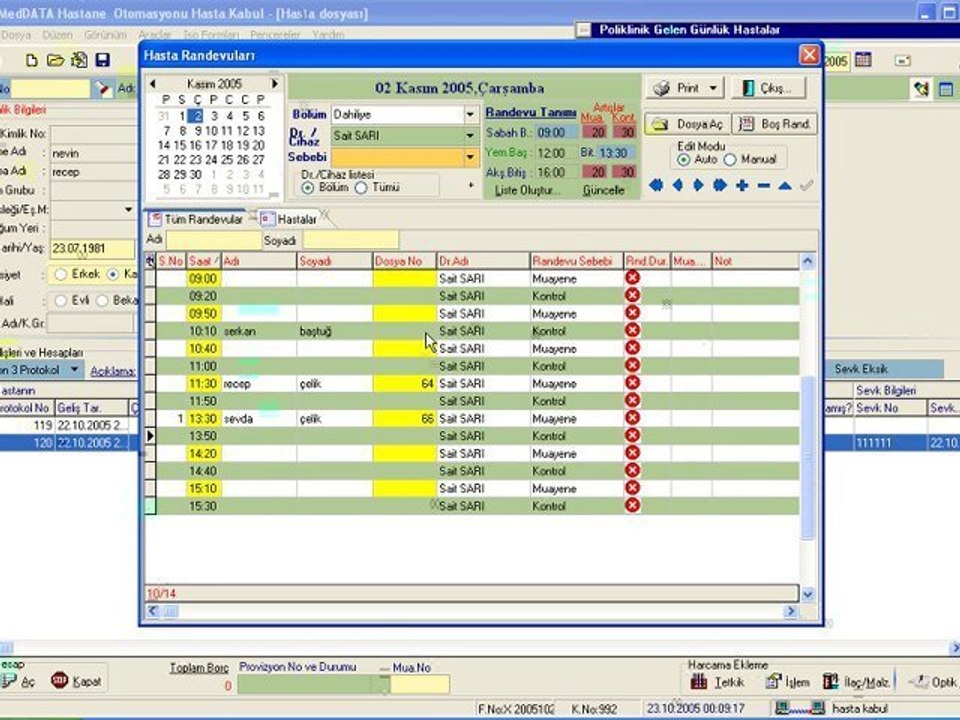The width and height of the screenshot is (960, 720).
Task: Click the blue up triangle edit icon
Action: click(x=785, y=185)
